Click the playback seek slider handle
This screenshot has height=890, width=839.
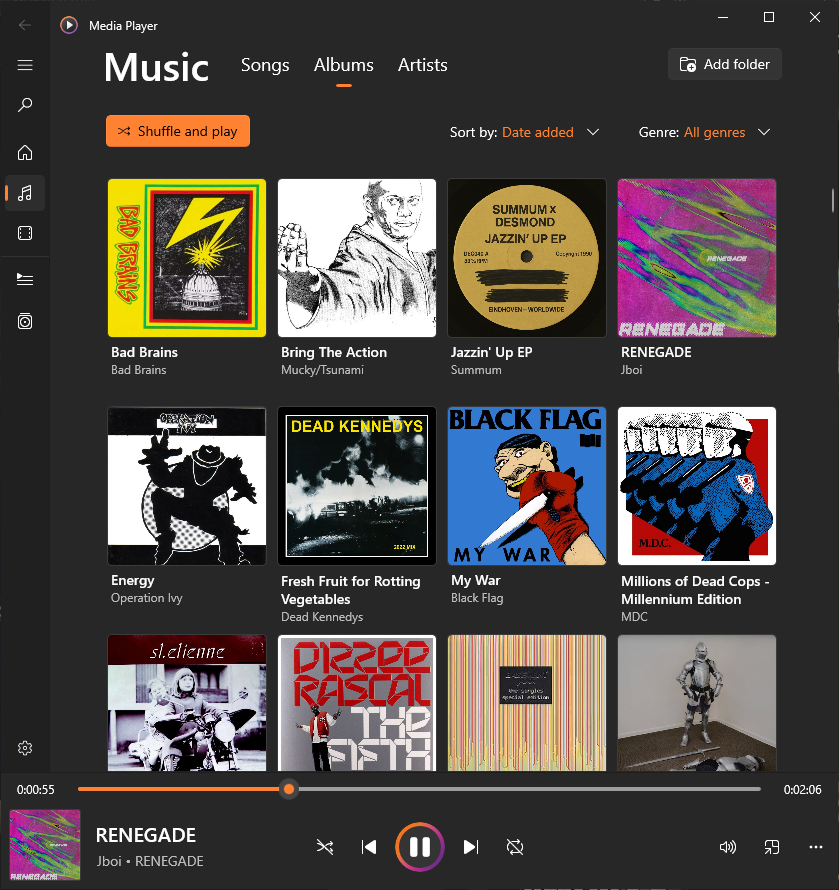coord(289,789)
